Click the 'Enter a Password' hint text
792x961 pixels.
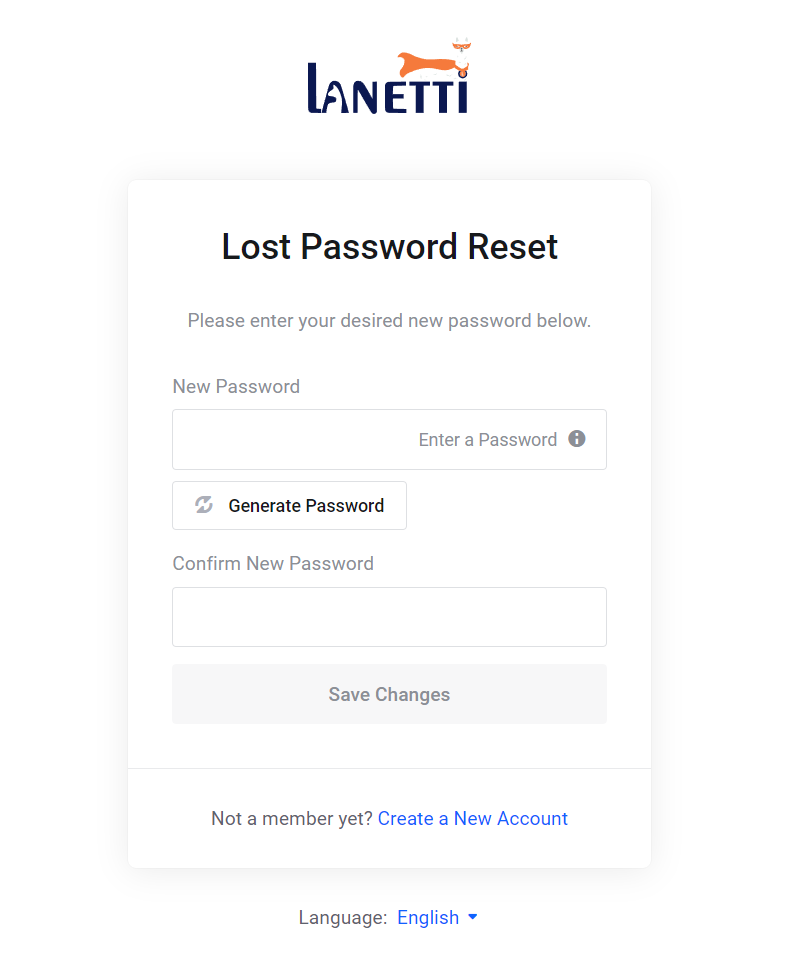[x=488, y=440]
